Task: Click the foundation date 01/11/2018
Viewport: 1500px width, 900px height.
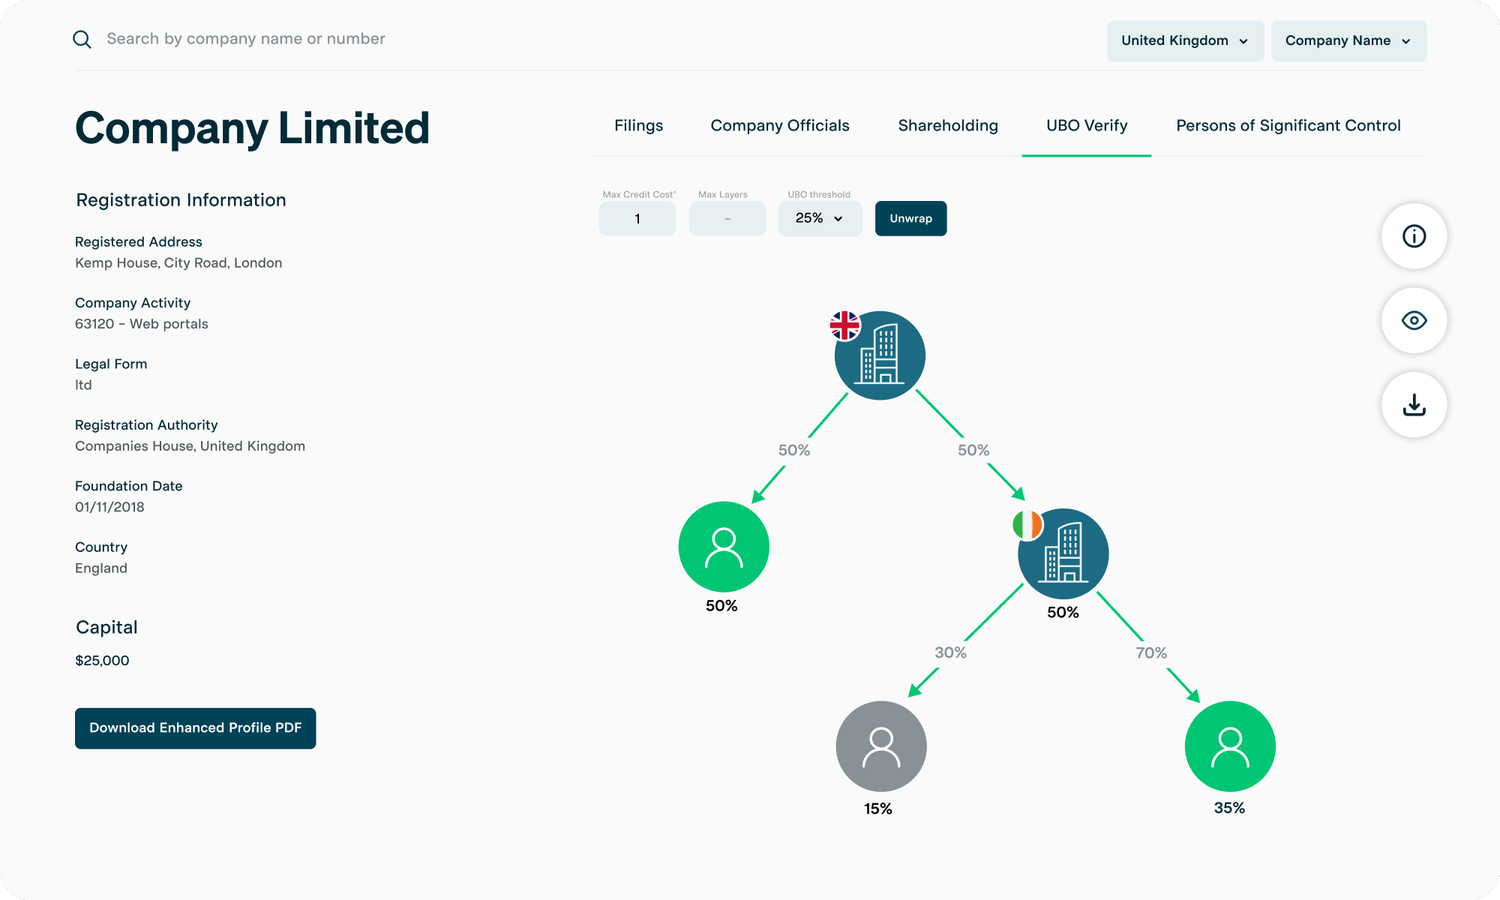Action: 110,507
